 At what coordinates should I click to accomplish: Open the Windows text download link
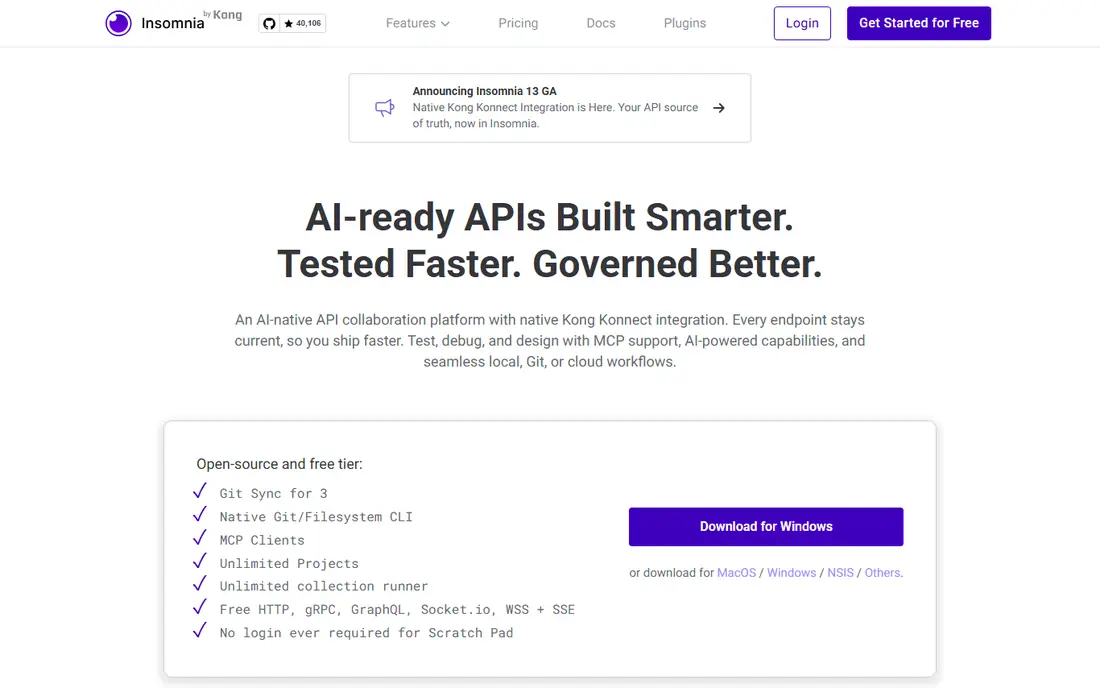(791, 573)
